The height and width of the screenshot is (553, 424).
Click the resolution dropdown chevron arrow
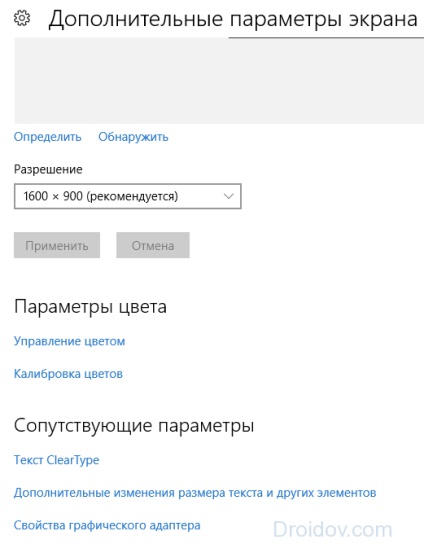pos(229,196)
